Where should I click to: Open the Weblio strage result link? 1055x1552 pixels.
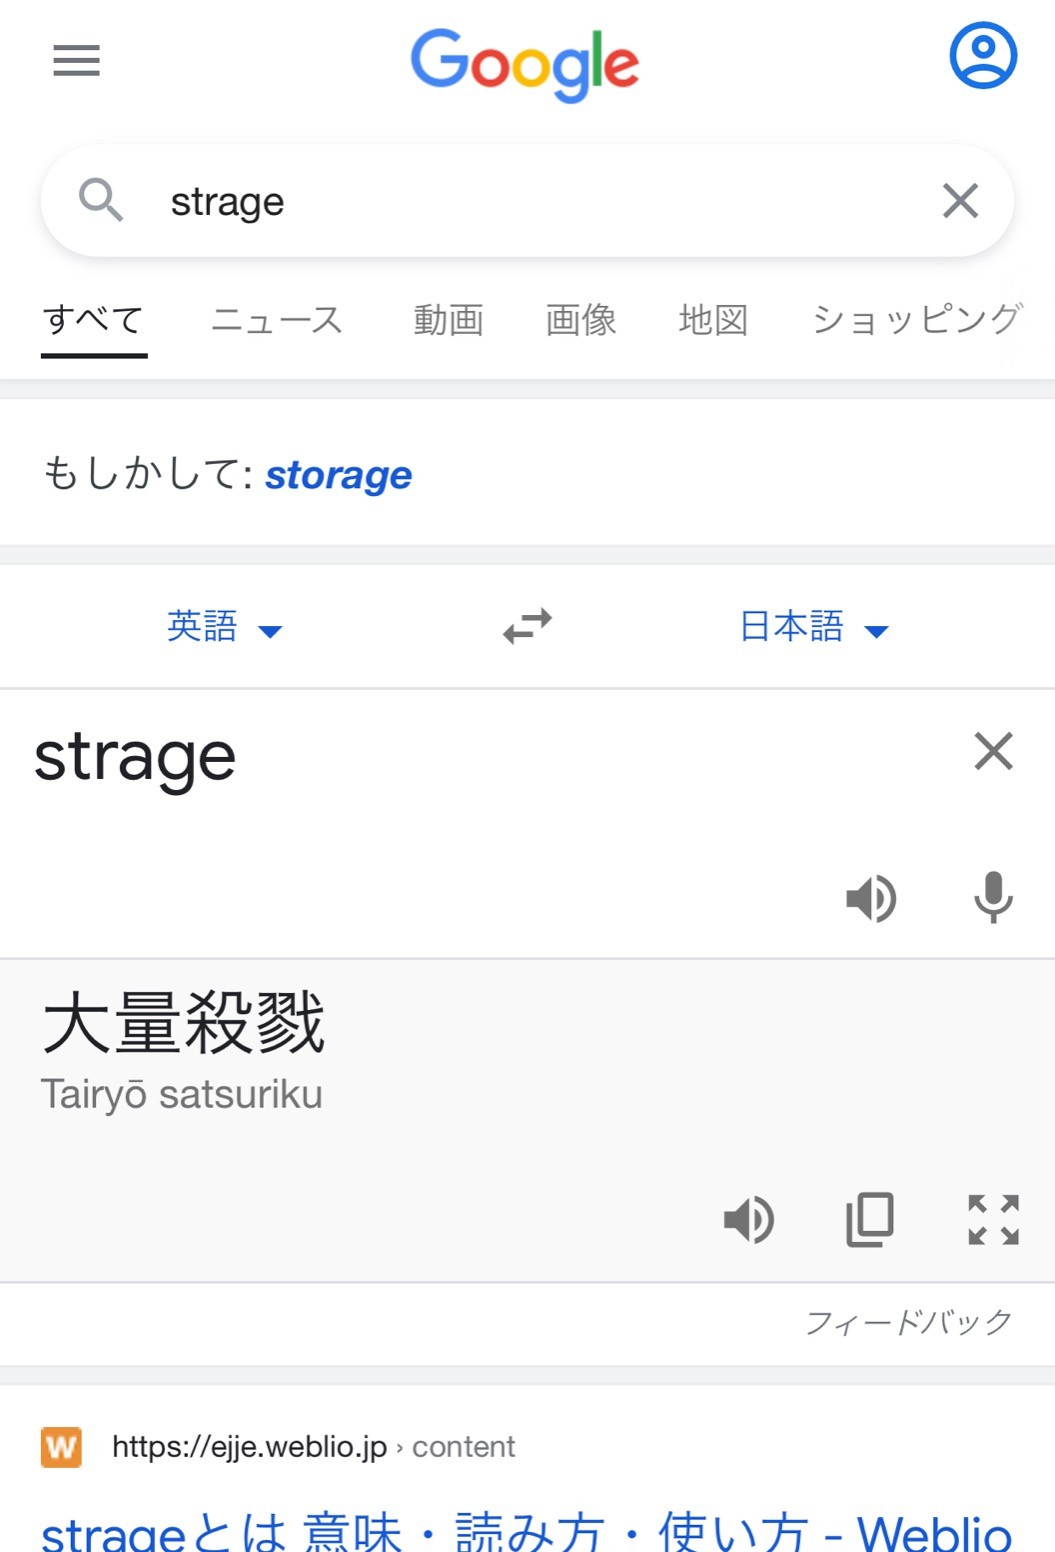(x=526, y=1531)
